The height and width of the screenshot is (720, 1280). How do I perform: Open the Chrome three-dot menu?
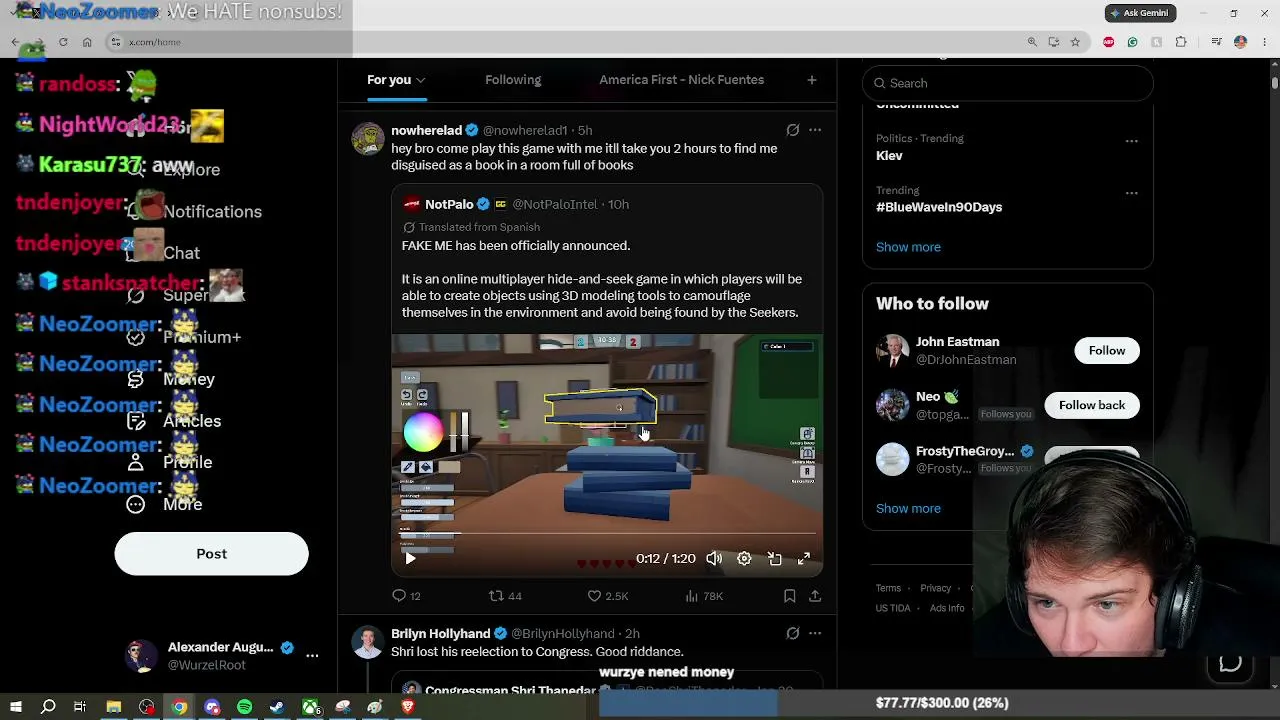1264,42
